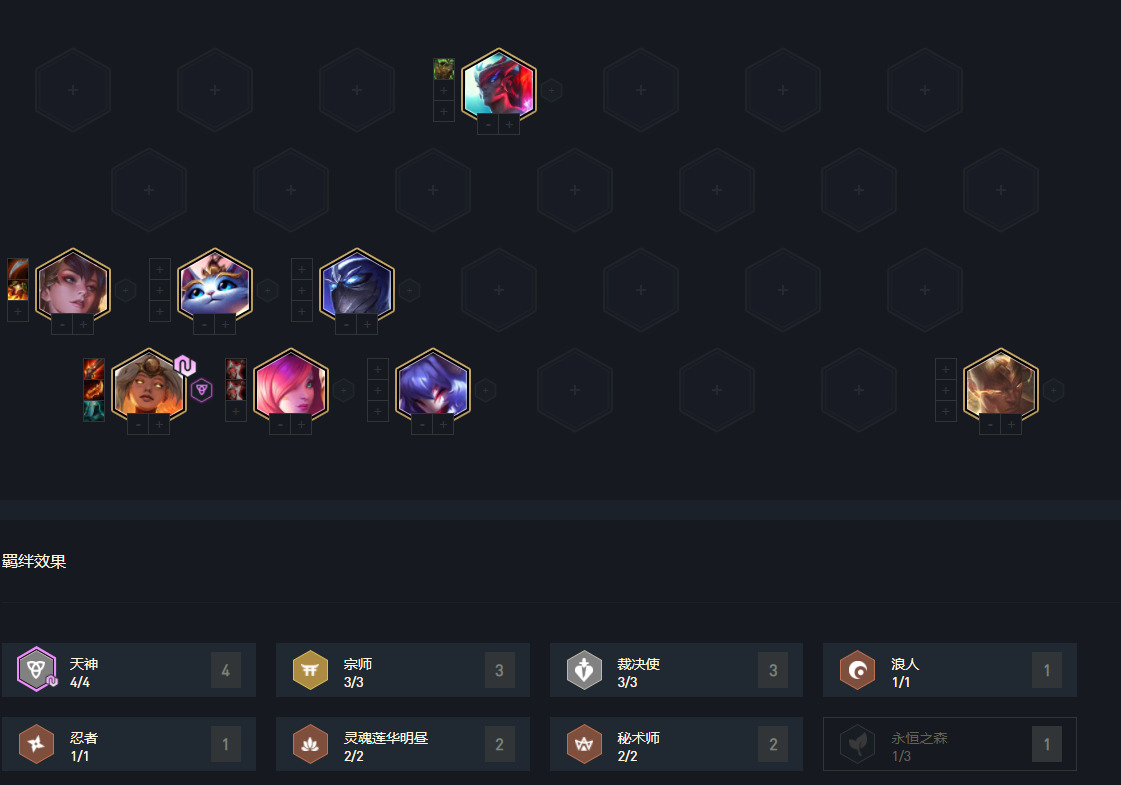Click the pink-haired champion portrait
The image size is (1121, 785).
click(290, 385)
